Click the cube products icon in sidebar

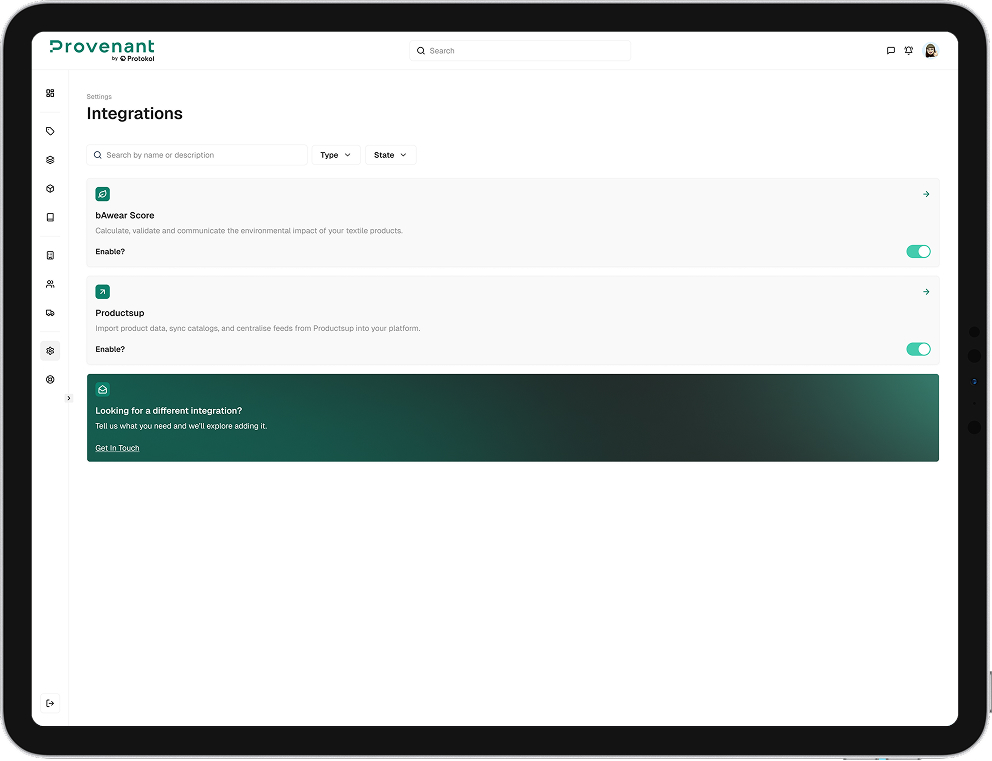[x=50, y=188]
